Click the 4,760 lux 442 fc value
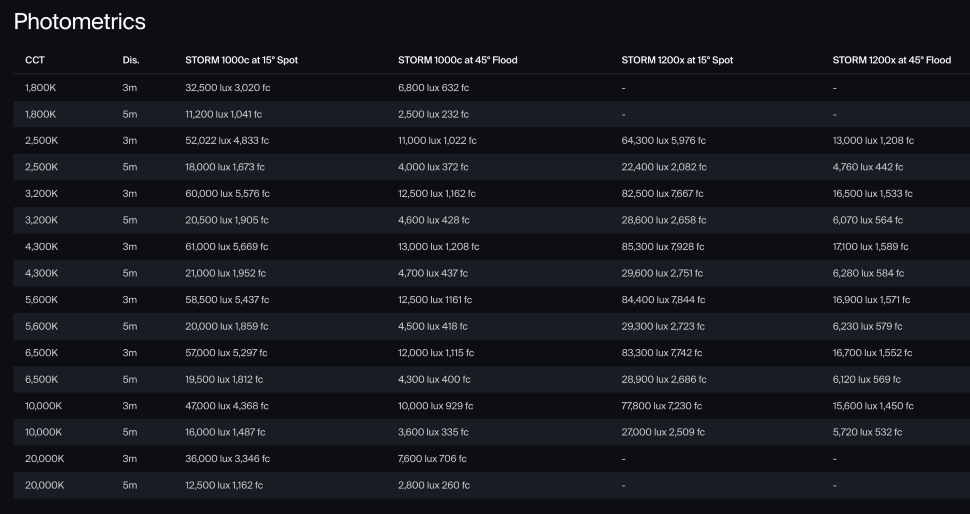970x514 pixels. click(x=868, y=167)
